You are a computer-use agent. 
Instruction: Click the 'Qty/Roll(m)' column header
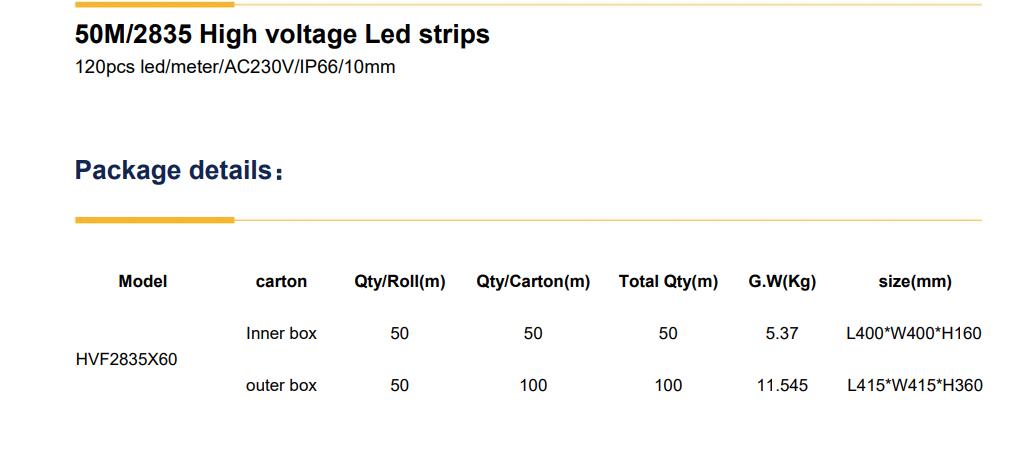pos(400,282)
